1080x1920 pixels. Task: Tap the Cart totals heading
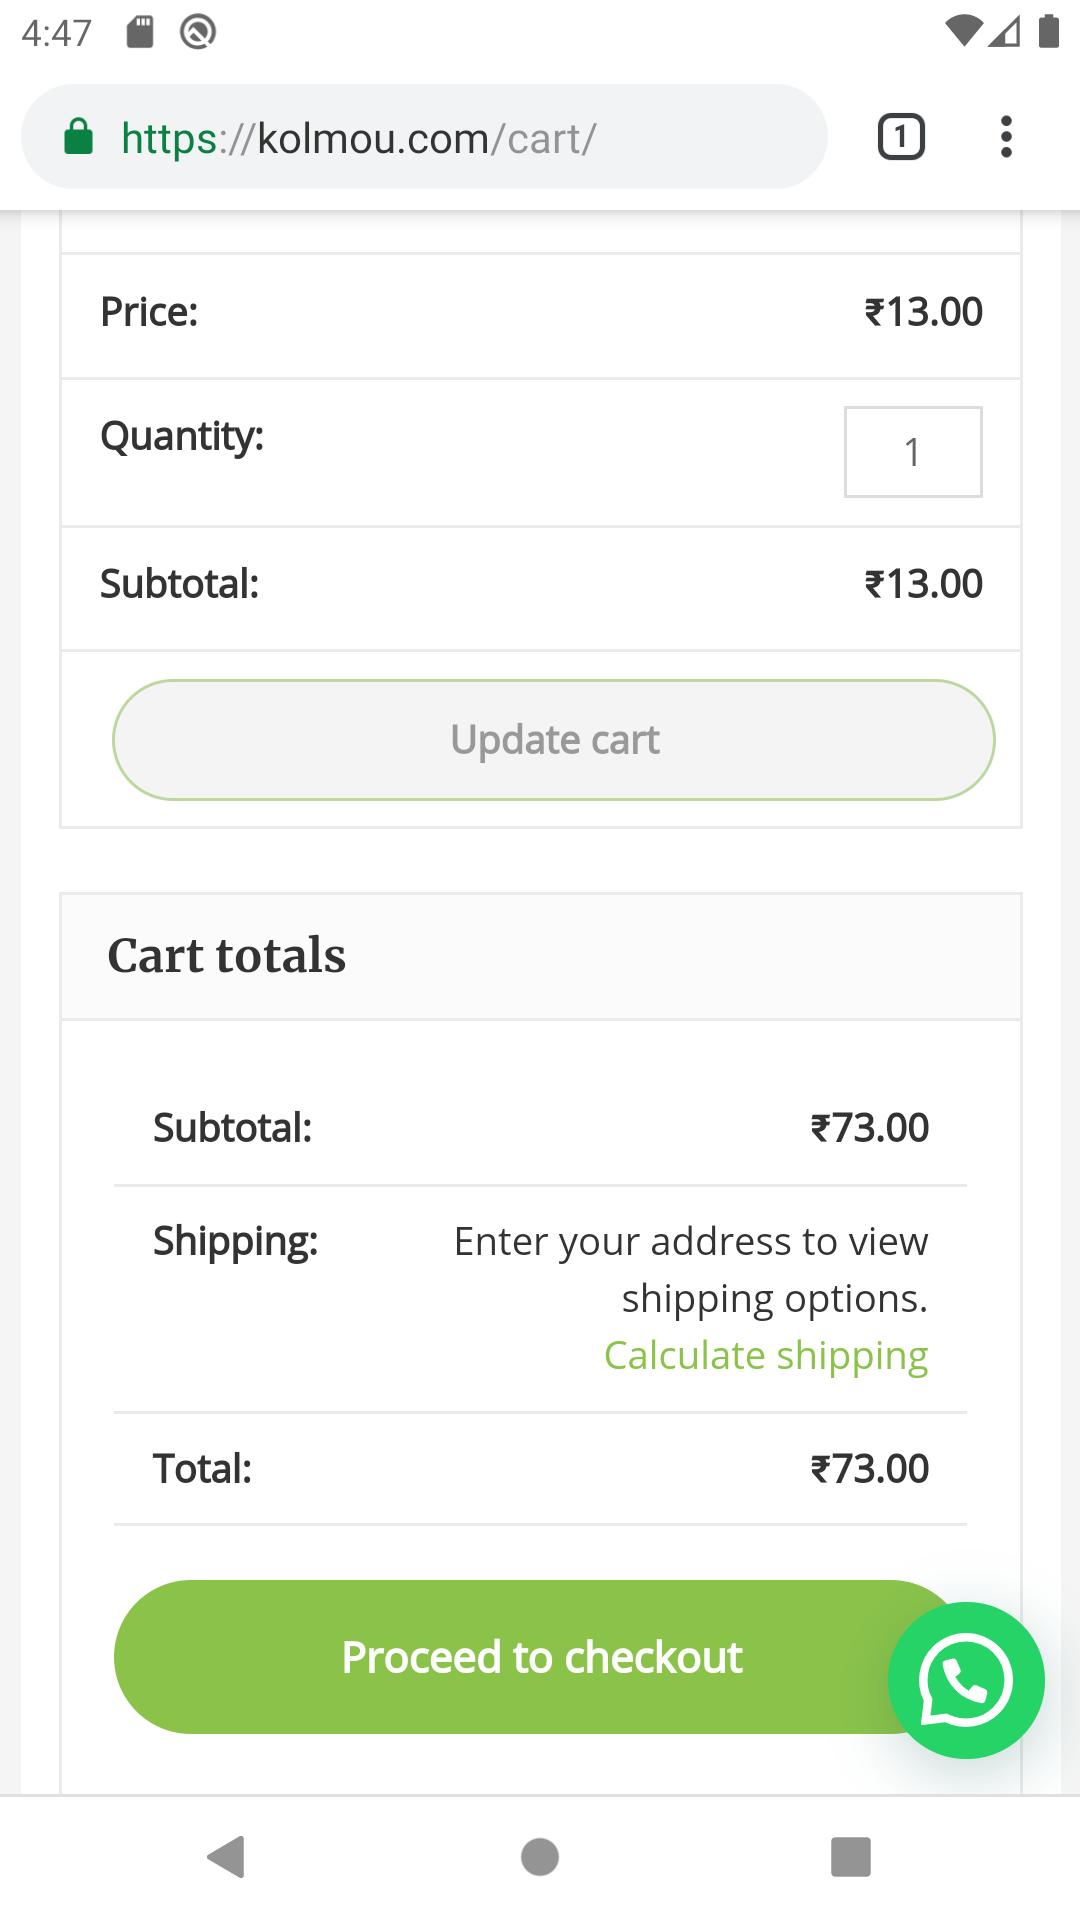pos(227,955)
